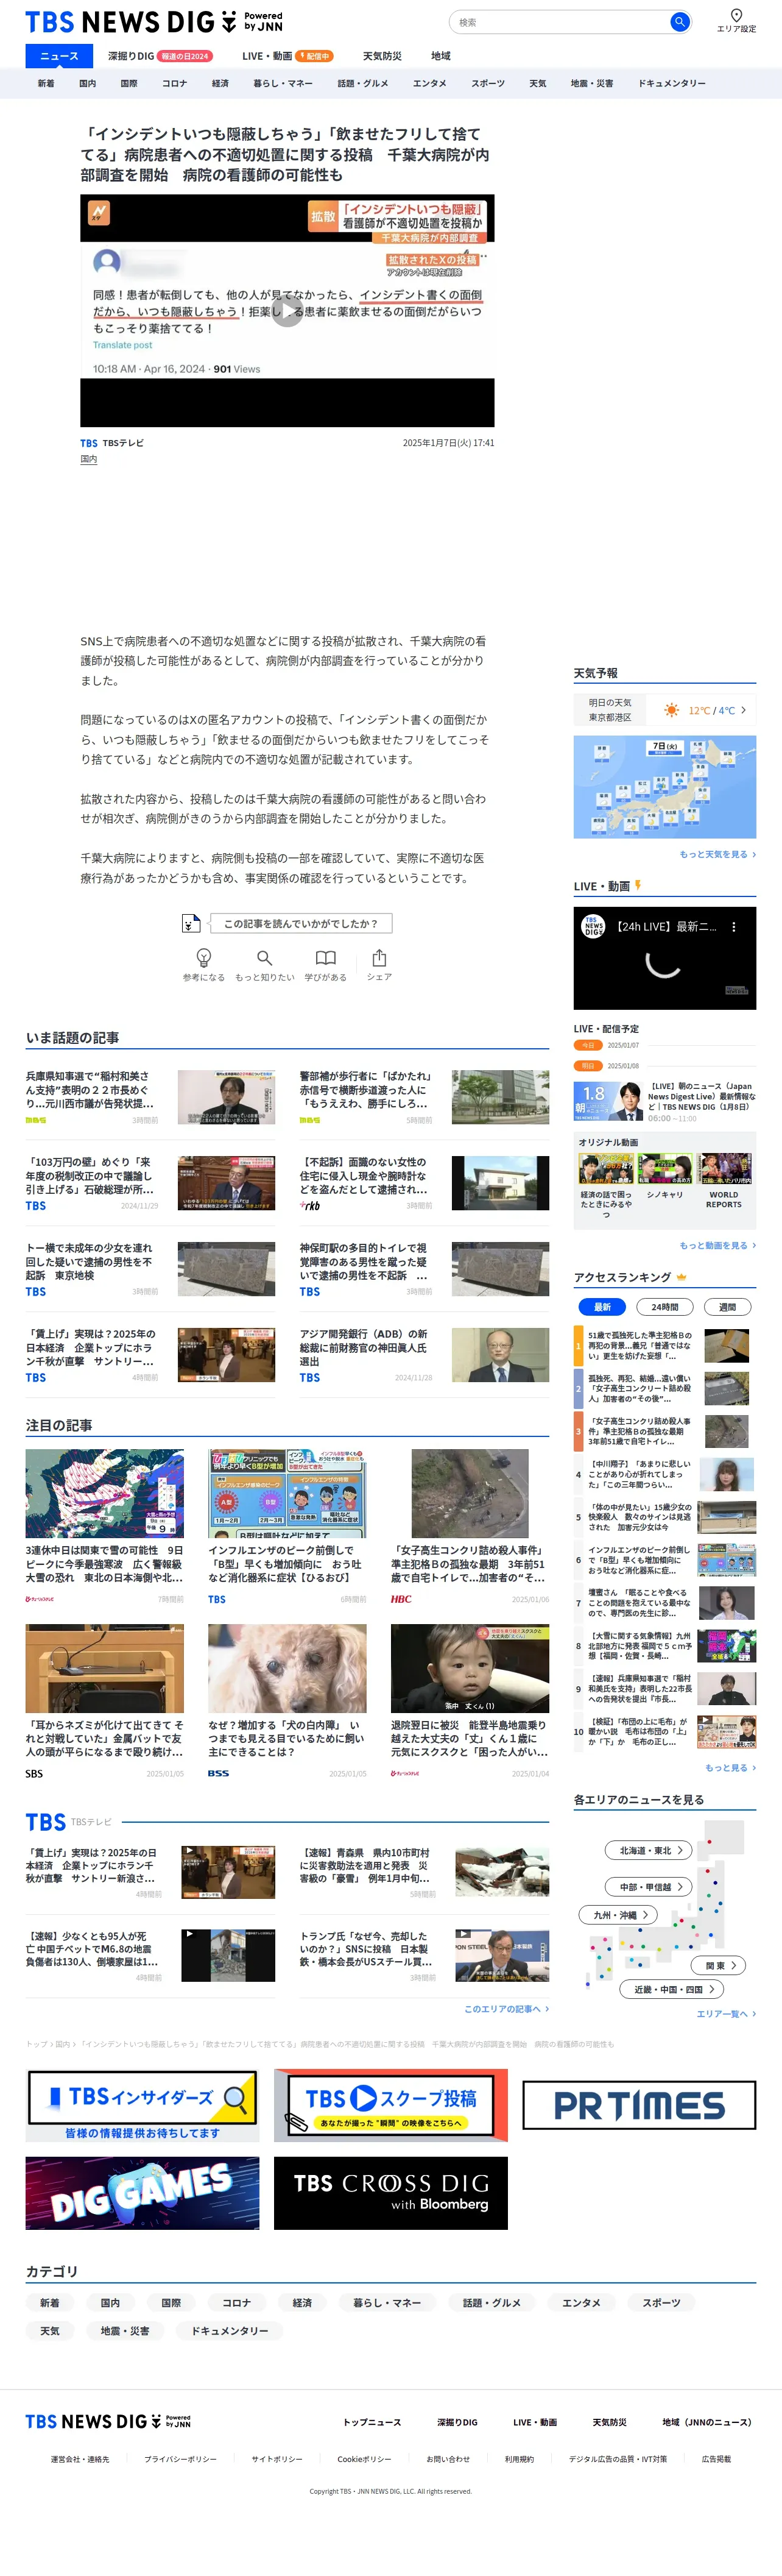The height and width of the screenshot is (2576, 782).
Task: Play the article video
Action: (x=287, y=311)
